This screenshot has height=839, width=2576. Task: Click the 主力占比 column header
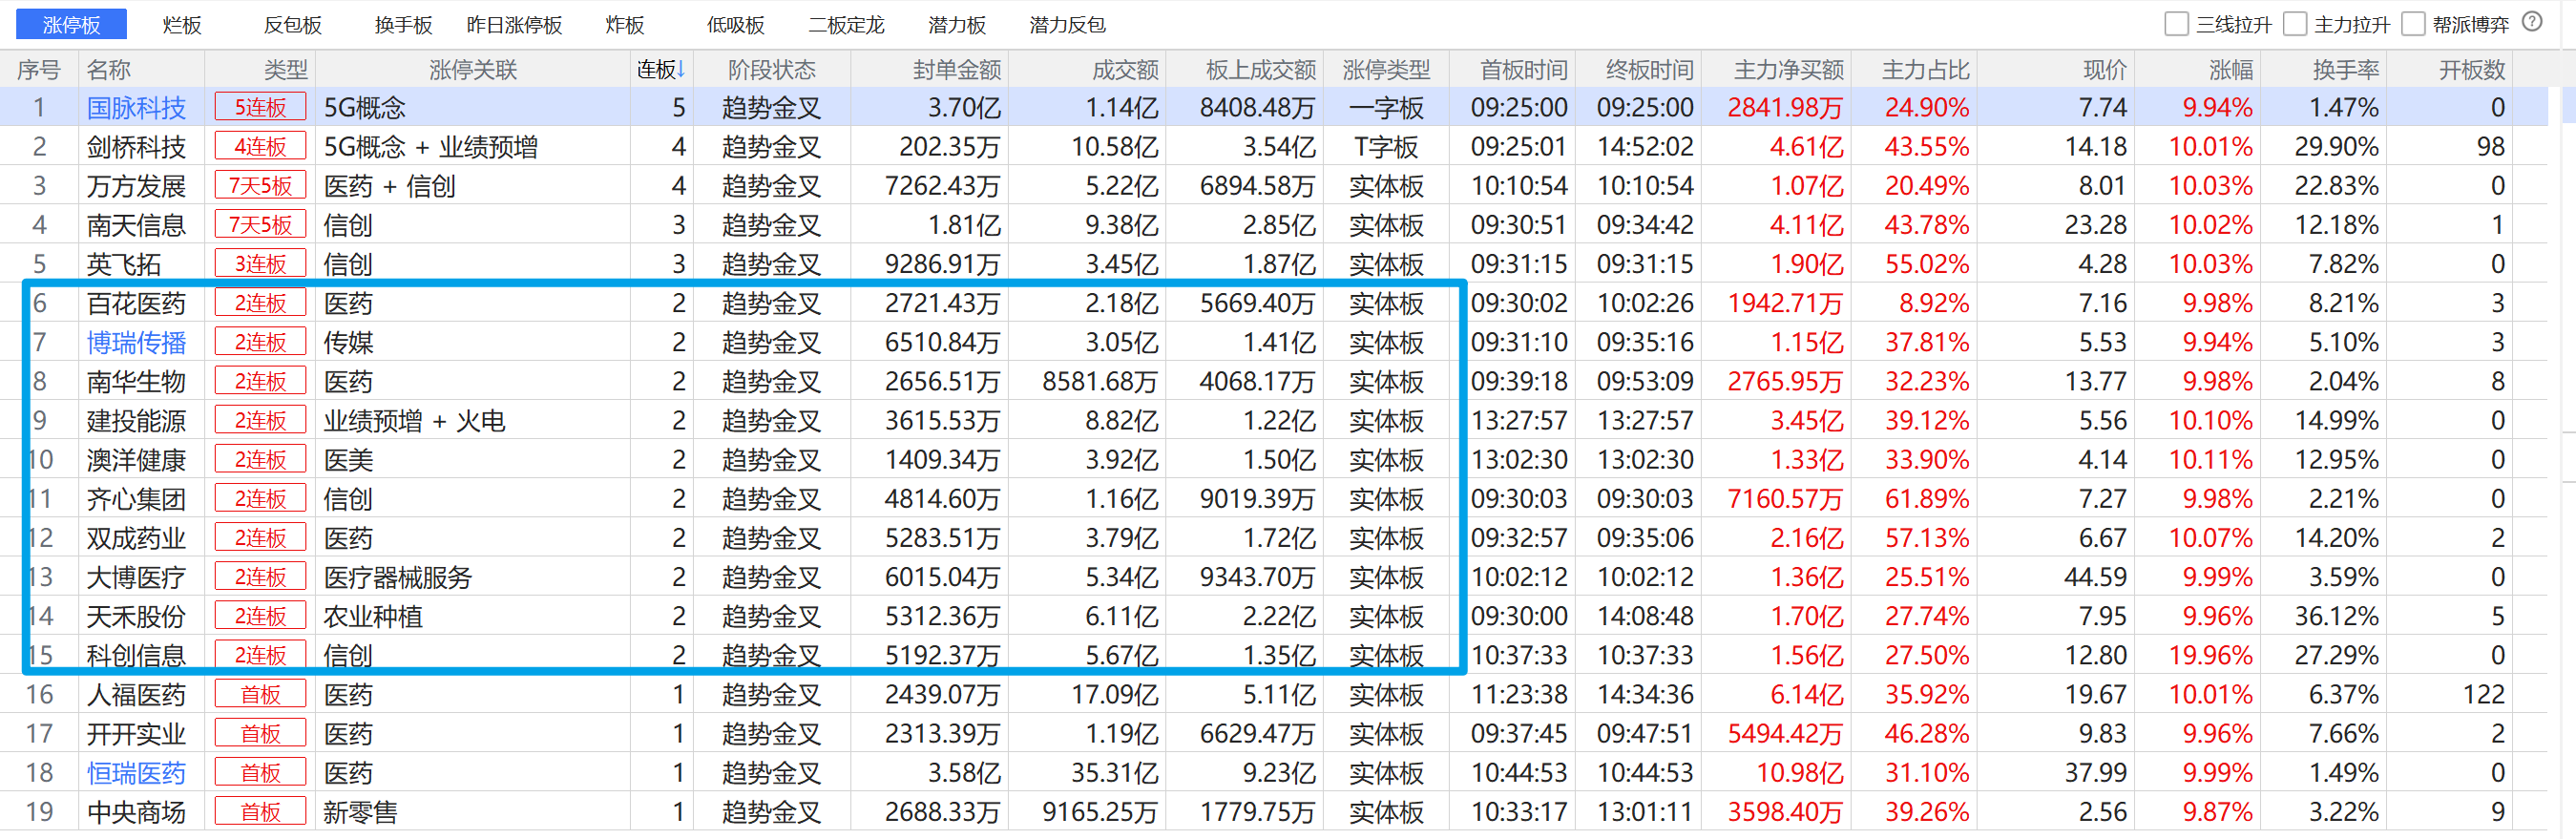pyautogui.click(x=1926, y=69)
